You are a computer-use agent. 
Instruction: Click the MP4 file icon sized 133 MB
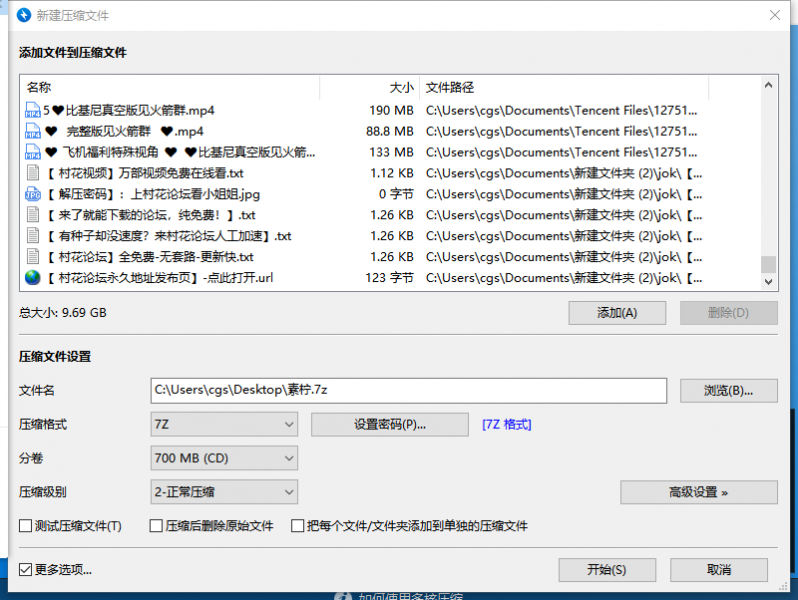point(33,152)
